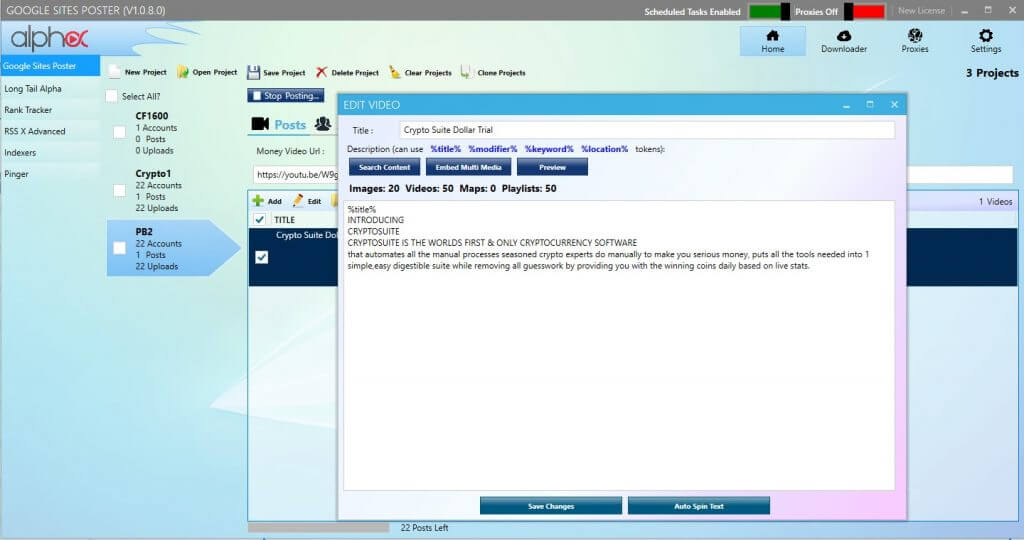The width and height of the screenshot is (1024, 540).
Task: Click the Stop Posting button
Action: pyautogui.click(x=285, y=95)
